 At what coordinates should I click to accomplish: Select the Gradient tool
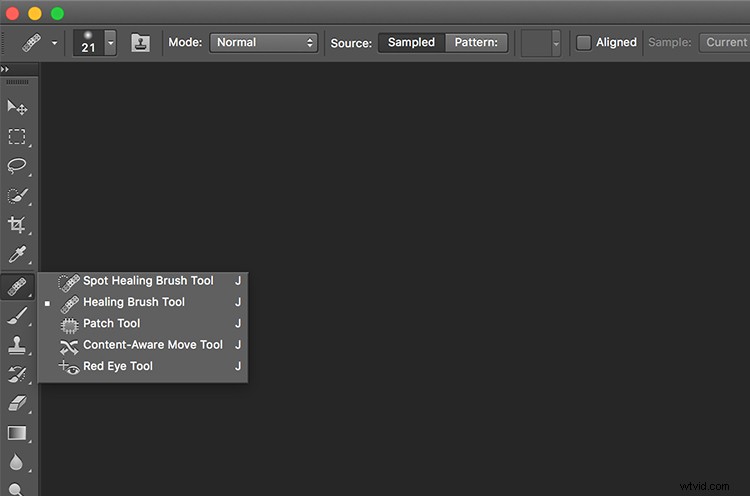pos(17,433)
